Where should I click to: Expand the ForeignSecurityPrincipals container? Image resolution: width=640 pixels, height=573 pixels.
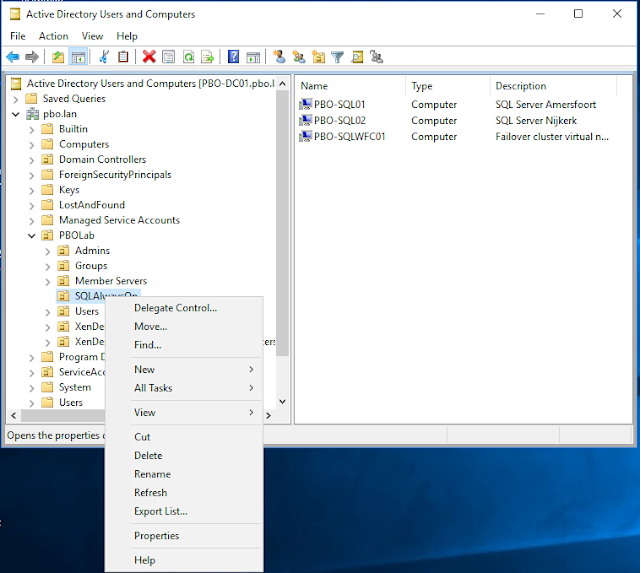(x=31, y=175)
